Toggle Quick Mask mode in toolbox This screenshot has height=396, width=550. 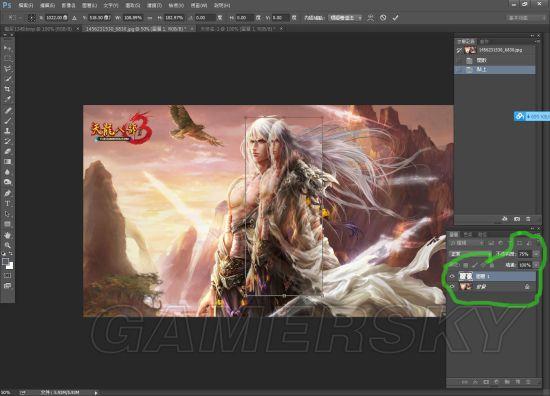coord(7,276)
